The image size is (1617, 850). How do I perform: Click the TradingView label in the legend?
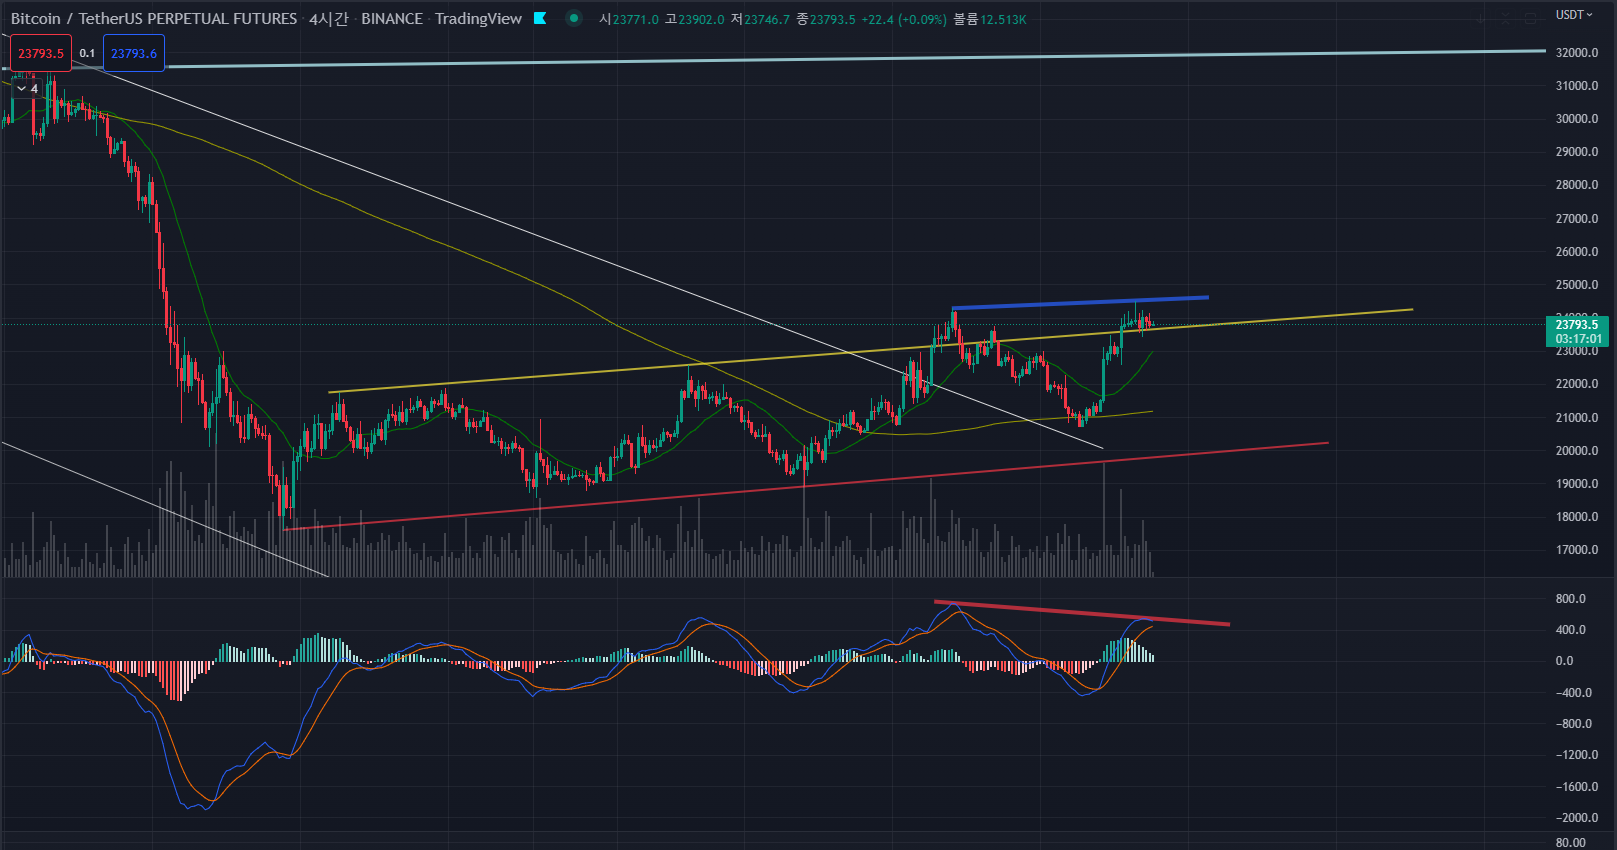point(478,19)
